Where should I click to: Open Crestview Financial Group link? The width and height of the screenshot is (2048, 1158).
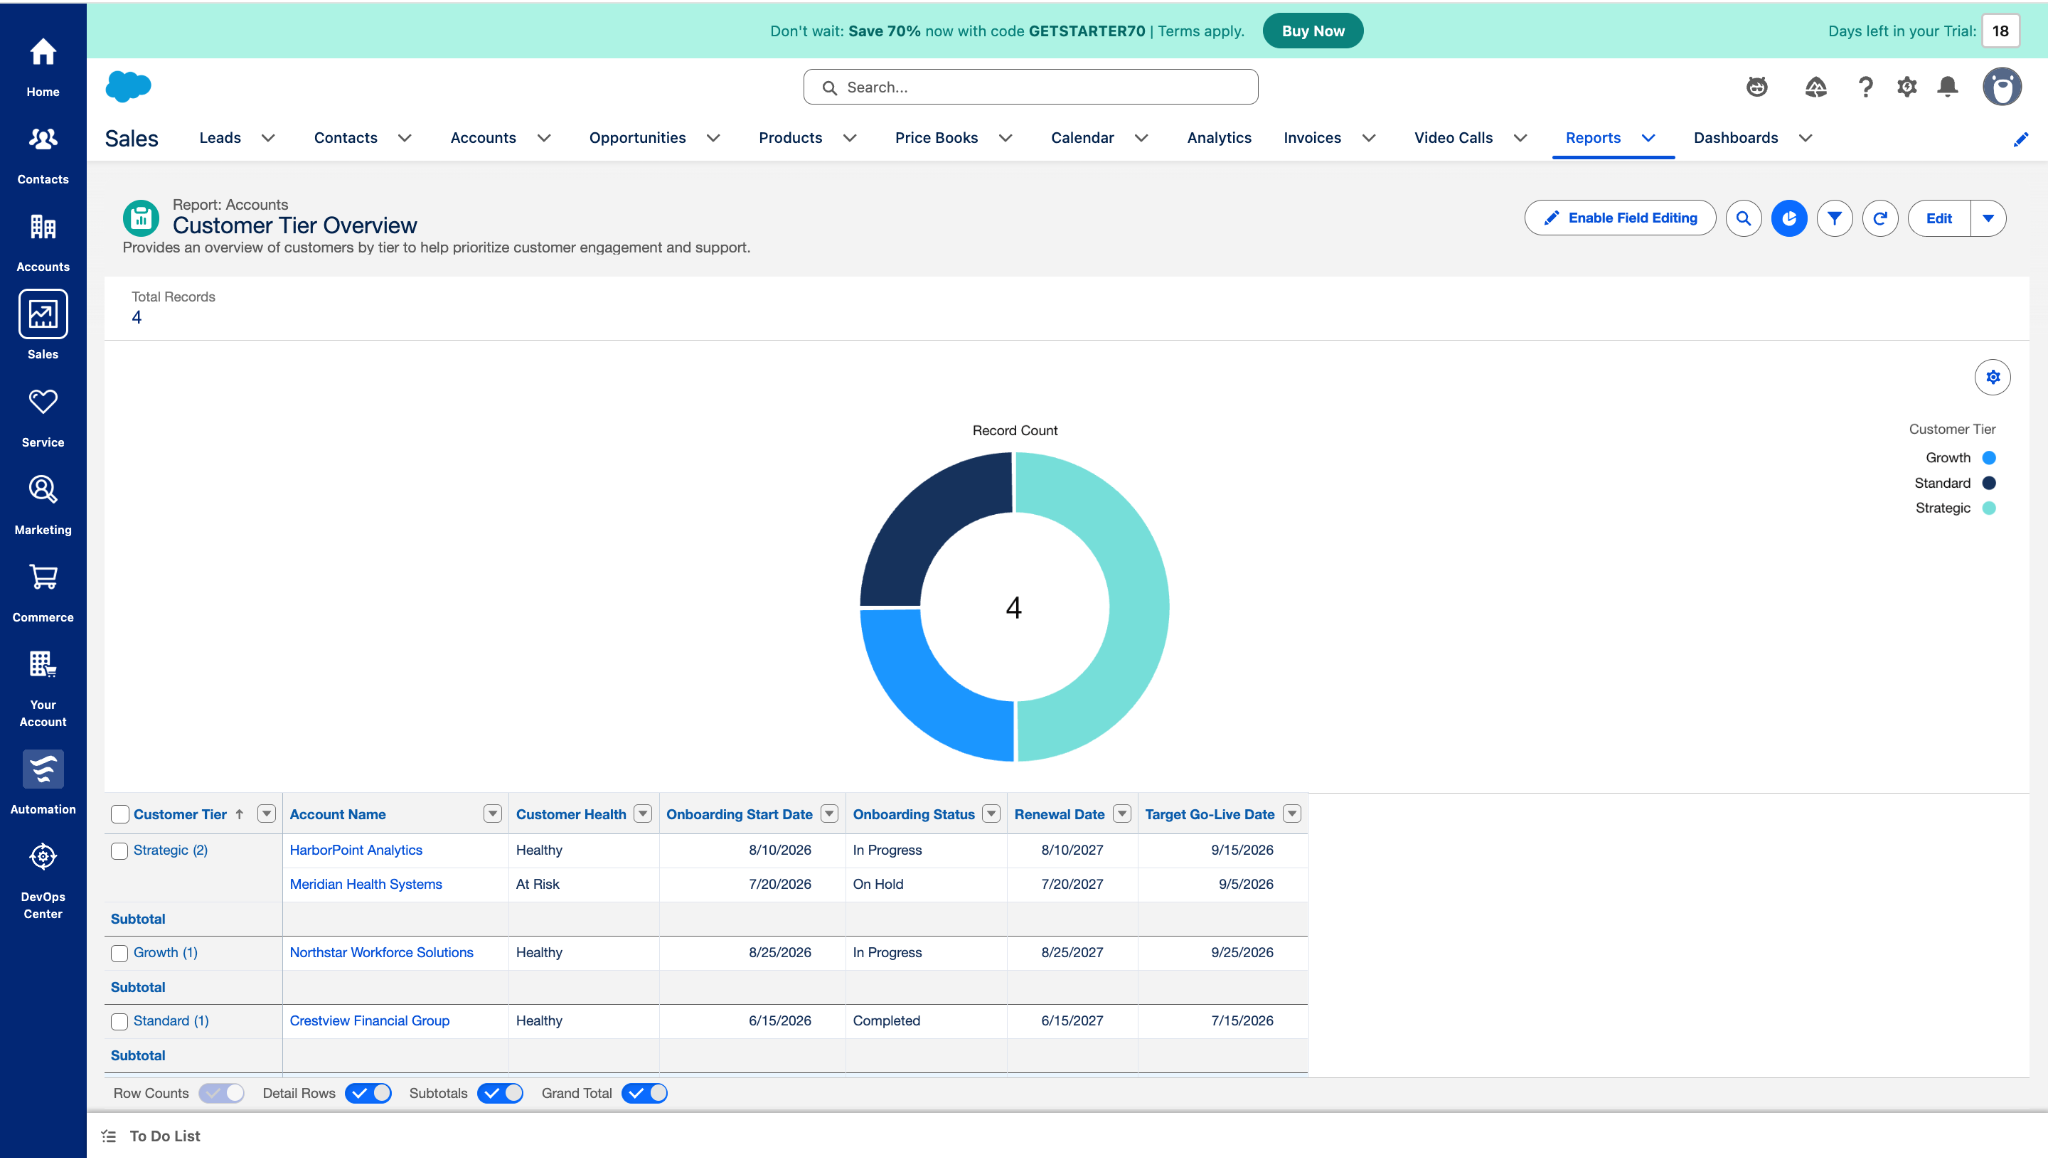(x=370, y=1021)
